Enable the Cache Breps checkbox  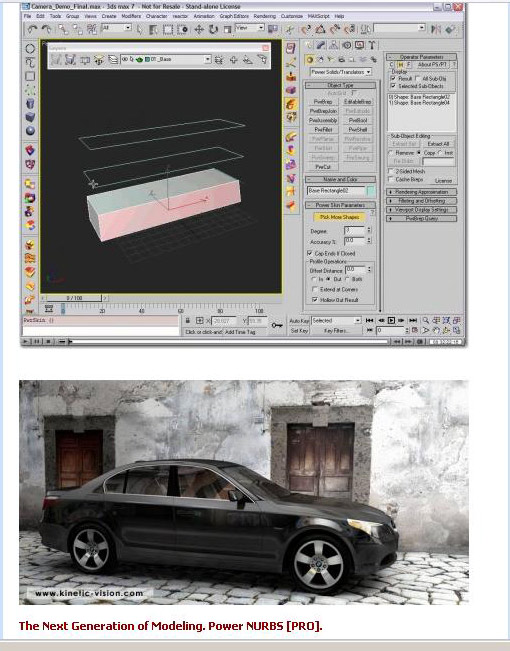[390, 179]
